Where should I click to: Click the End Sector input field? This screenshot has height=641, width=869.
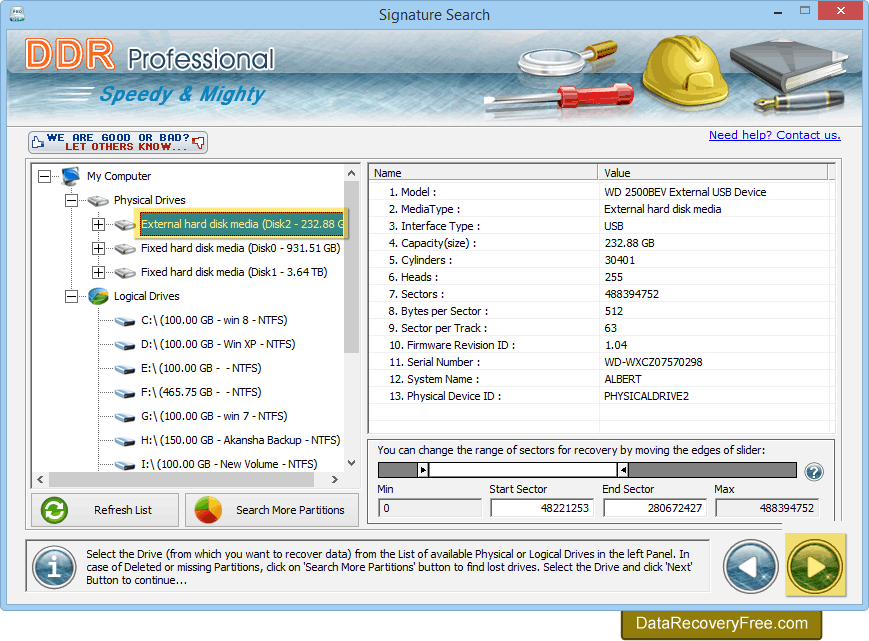tap(655, 508)
